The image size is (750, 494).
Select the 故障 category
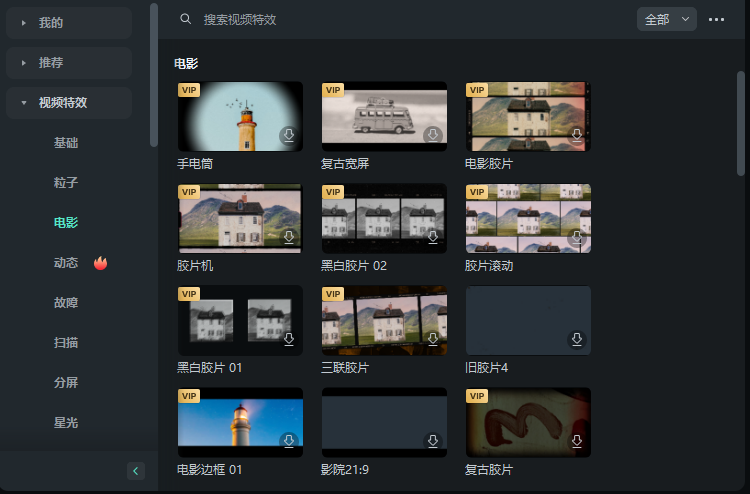coord(66,303)
